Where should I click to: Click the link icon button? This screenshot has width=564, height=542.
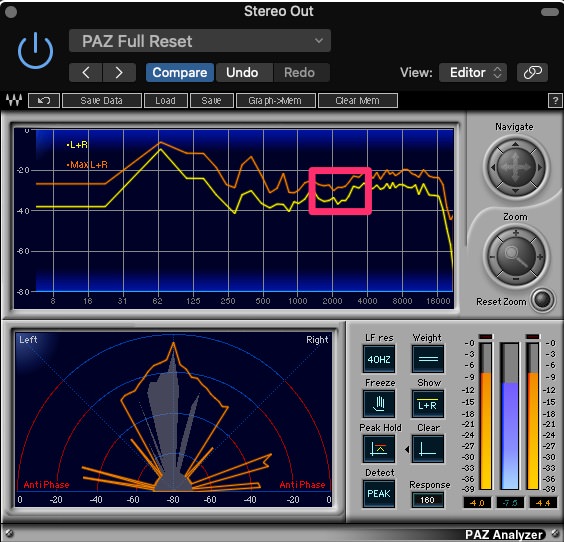tap(533, 73)
